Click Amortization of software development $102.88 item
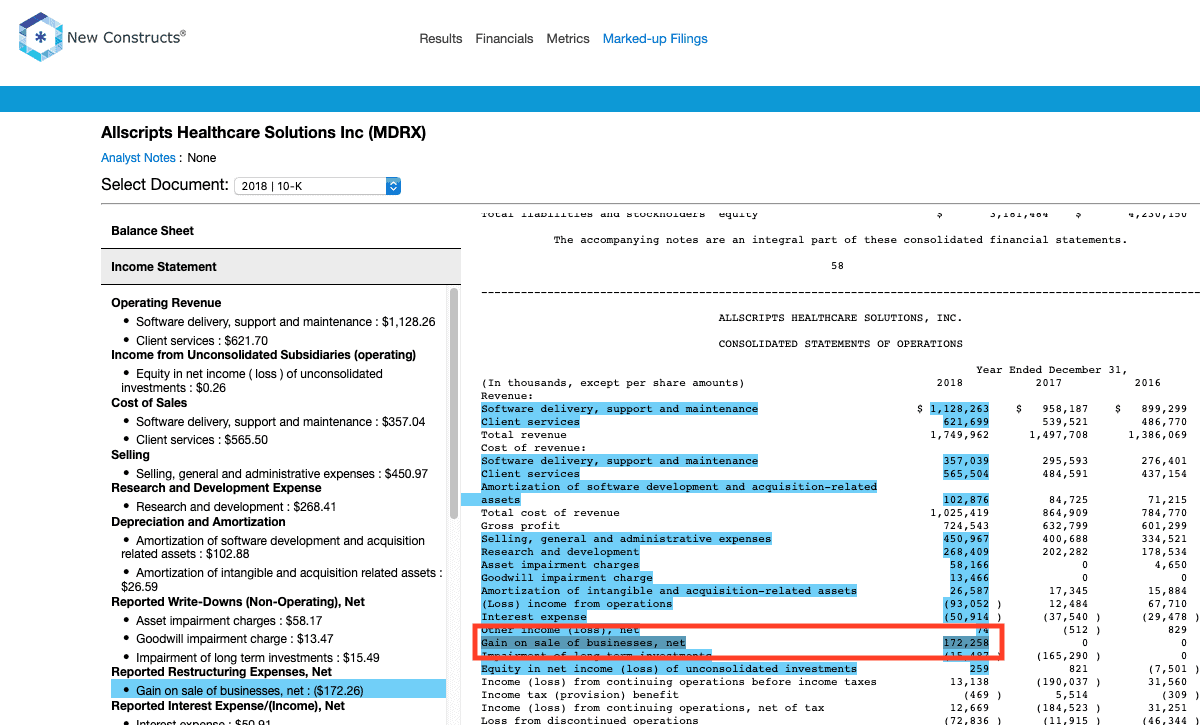 click(273, 547)
